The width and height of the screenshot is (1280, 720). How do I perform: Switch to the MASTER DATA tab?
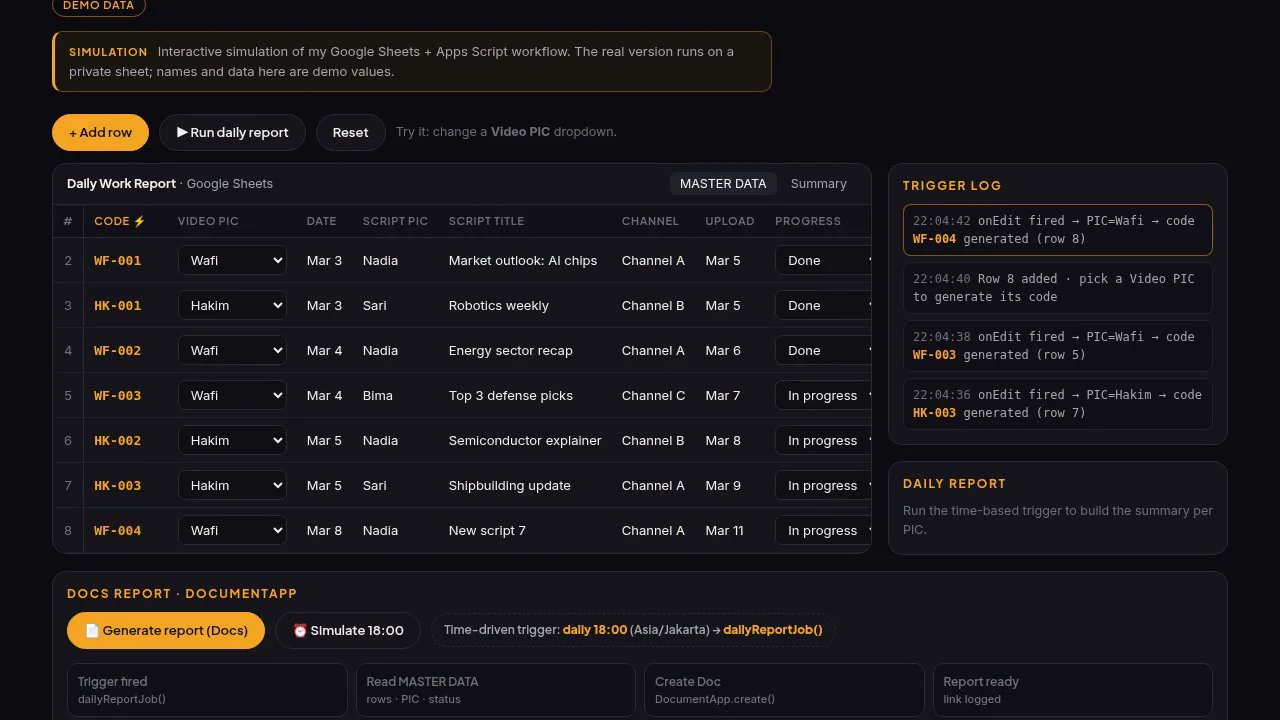pyautogui.click(x=723, y=184)
